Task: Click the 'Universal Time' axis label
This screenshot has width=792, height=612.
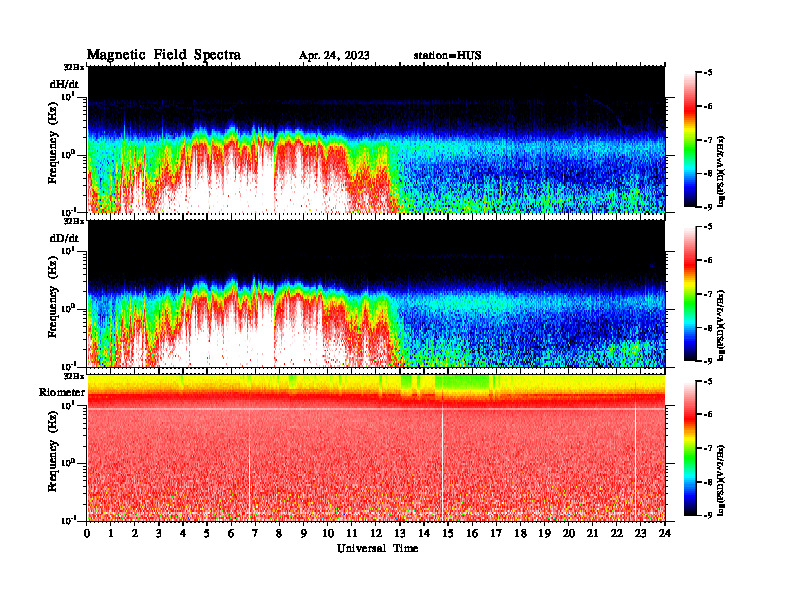Action: click(377, 548)
